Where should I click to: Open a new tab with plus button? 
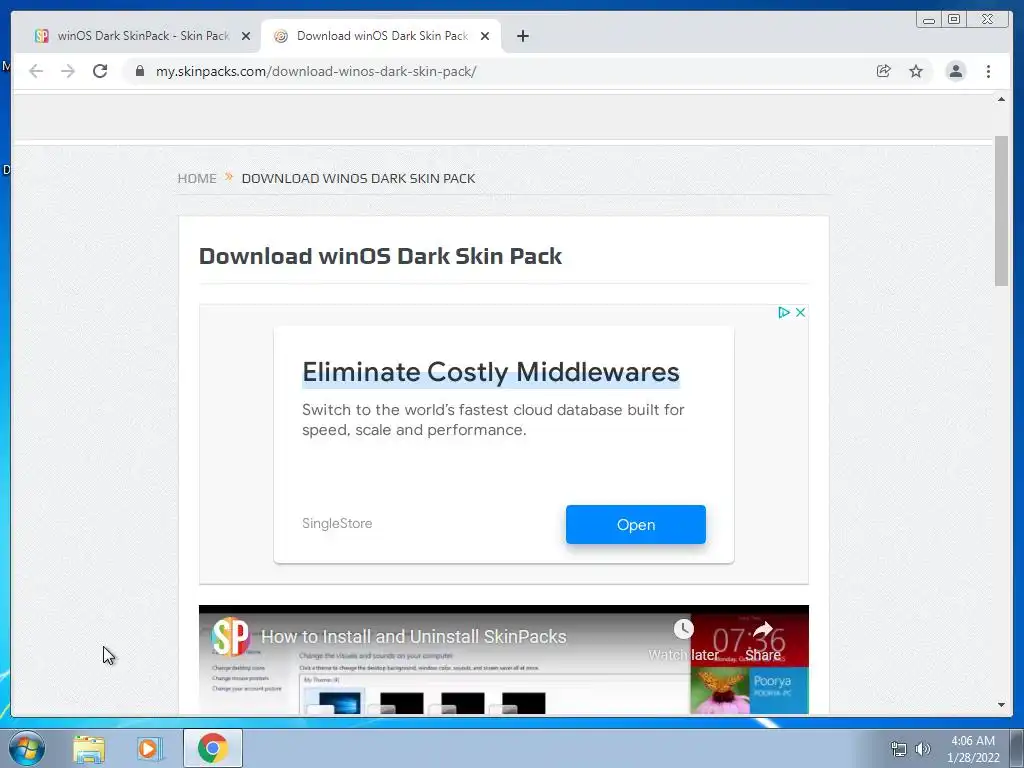pos(522,36)
